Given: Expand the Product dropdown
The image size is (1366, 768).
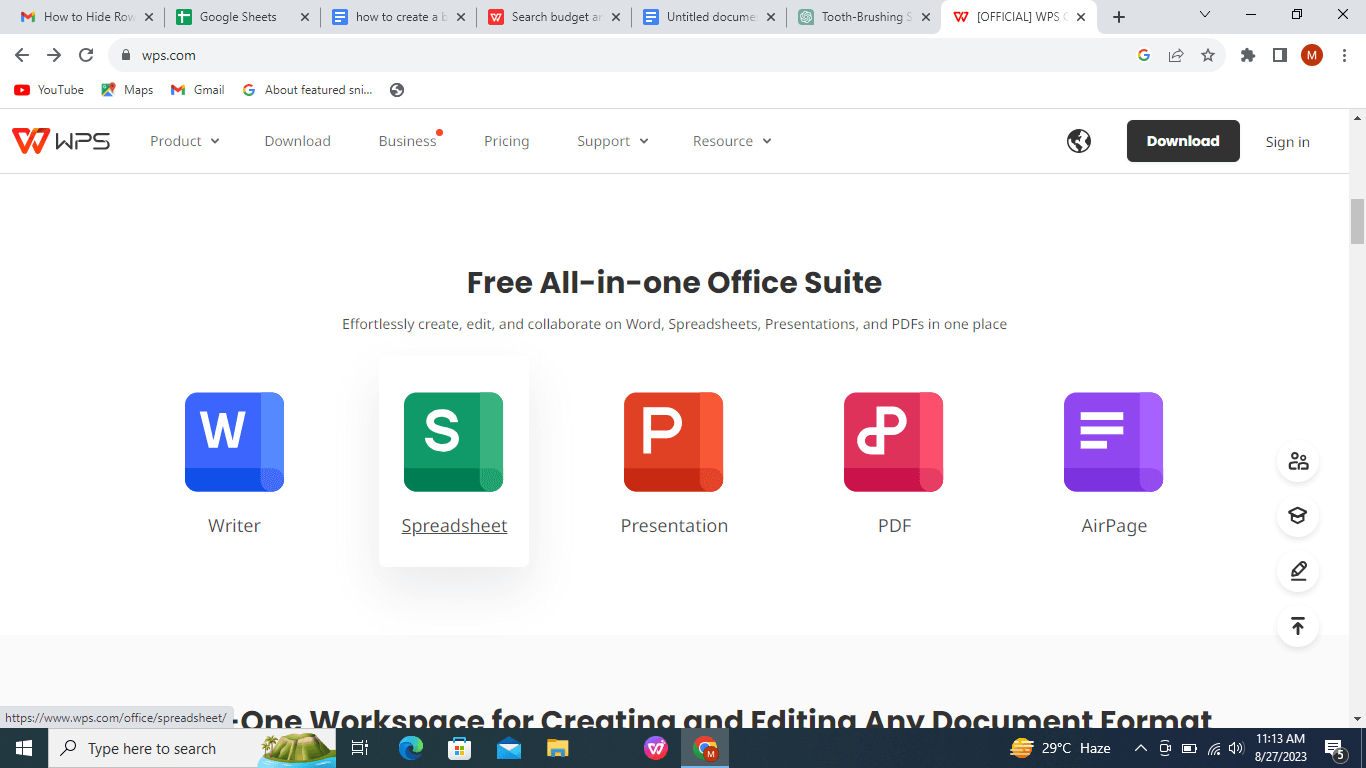Looking at the screenshot, I should (185, 141).
